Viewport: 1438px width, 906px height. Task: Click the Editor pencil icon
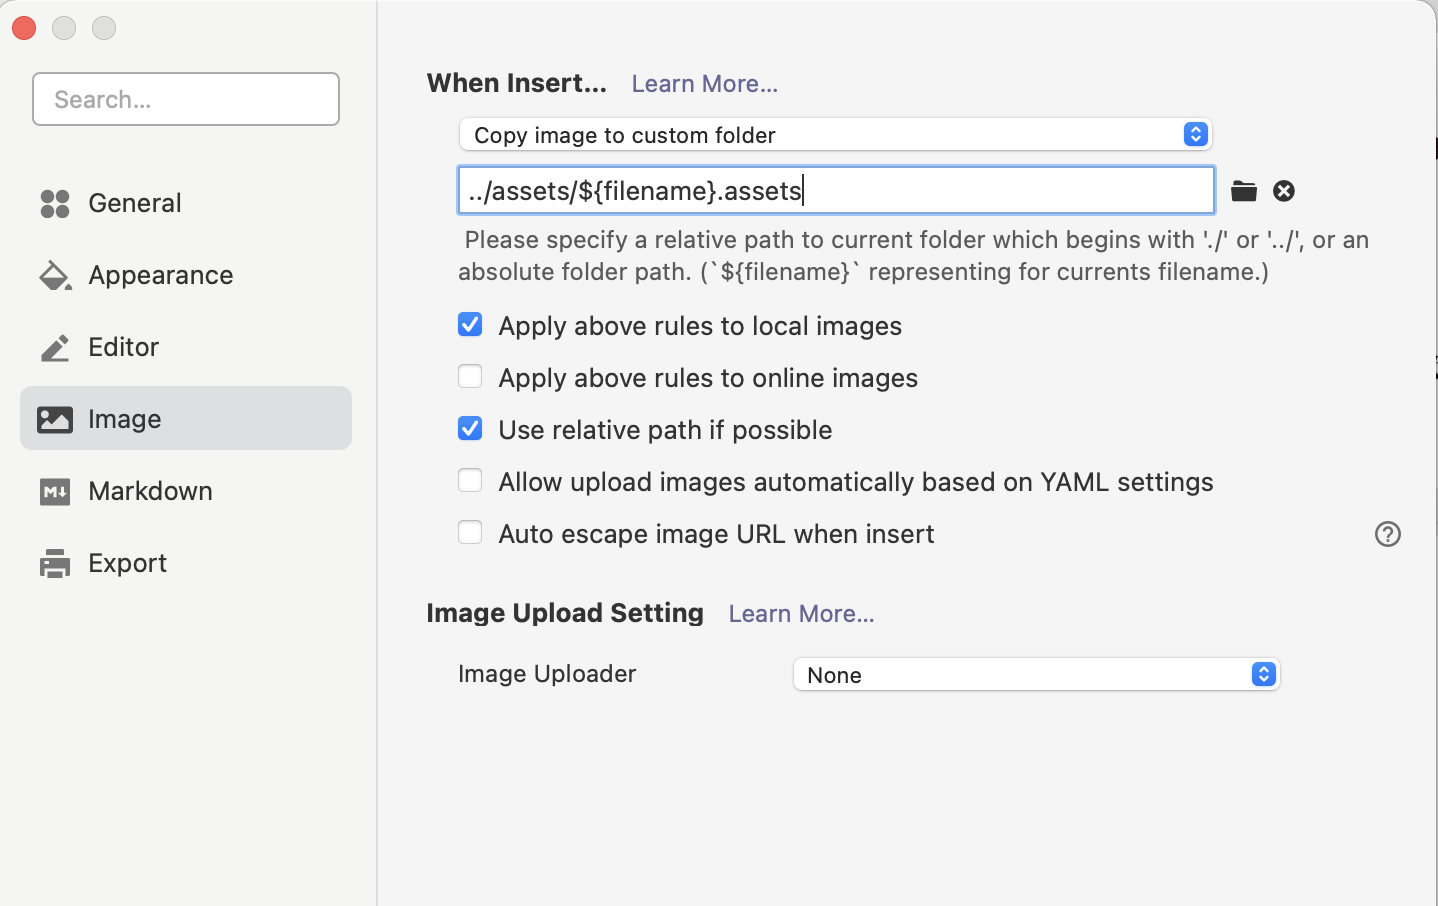tap(55, 347)
